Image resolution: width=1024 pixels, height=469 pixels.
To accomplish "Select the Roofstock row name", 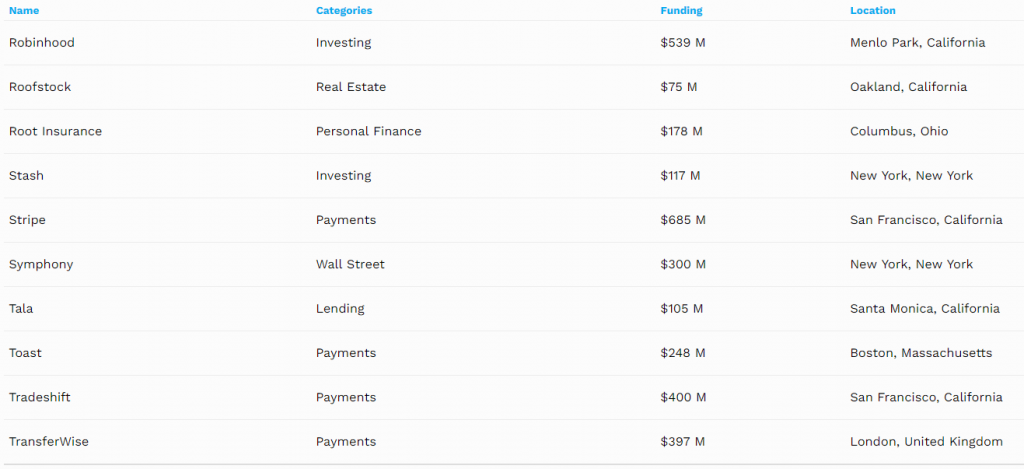I will point(40,87).
